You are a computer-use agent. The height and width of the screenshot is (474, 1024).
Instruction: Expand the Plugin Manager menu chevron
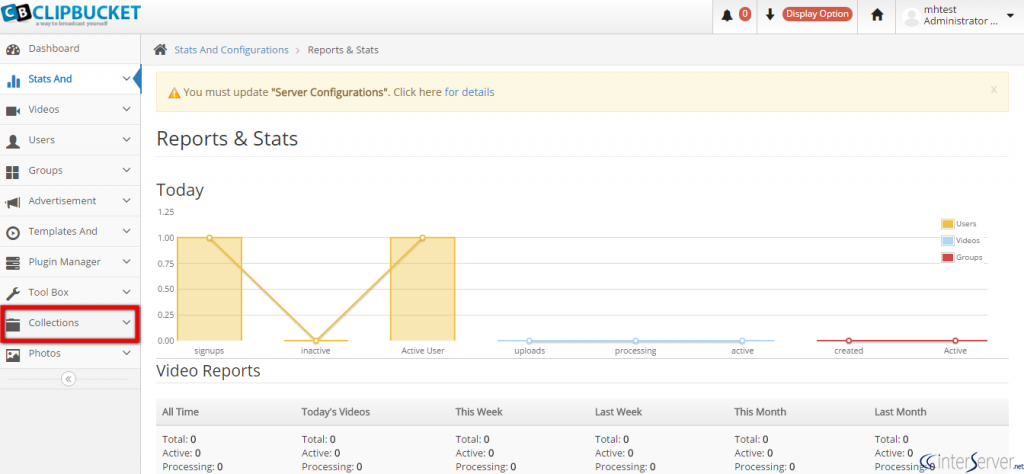click(127, 262)
